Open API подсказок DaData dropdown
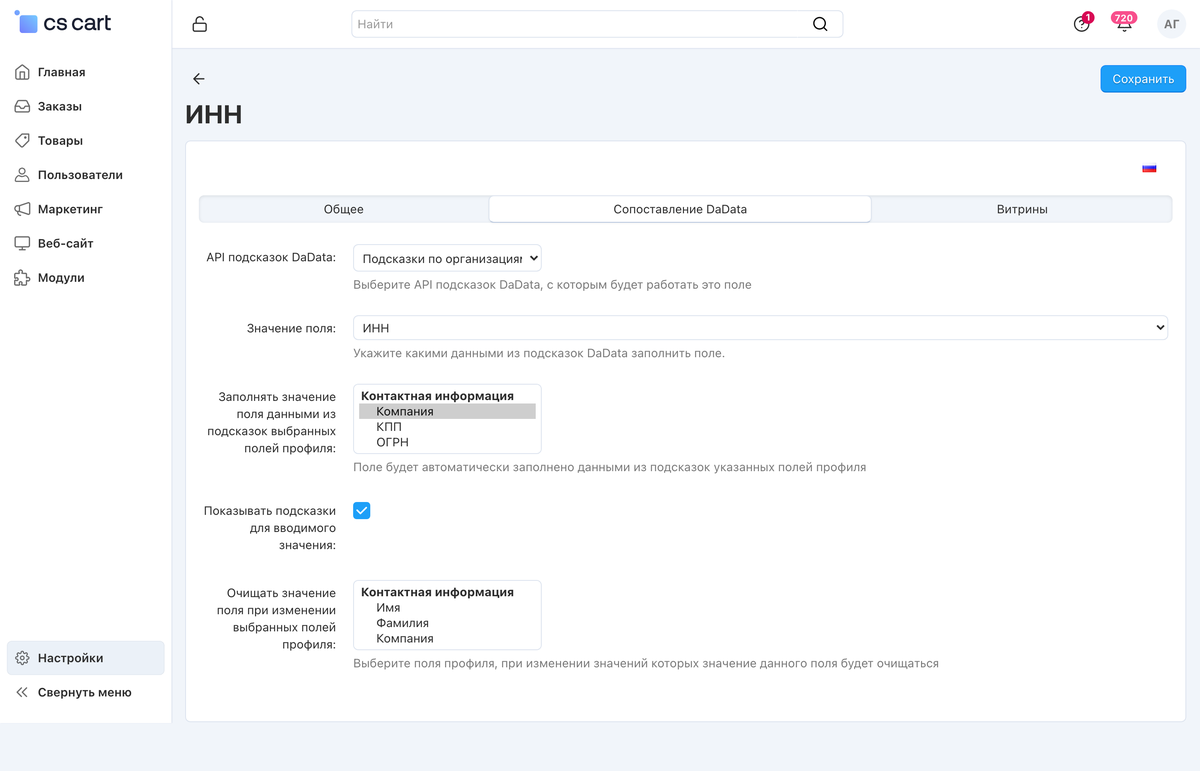Screen dimensions: 1200x771 click(x=447, y=258)
